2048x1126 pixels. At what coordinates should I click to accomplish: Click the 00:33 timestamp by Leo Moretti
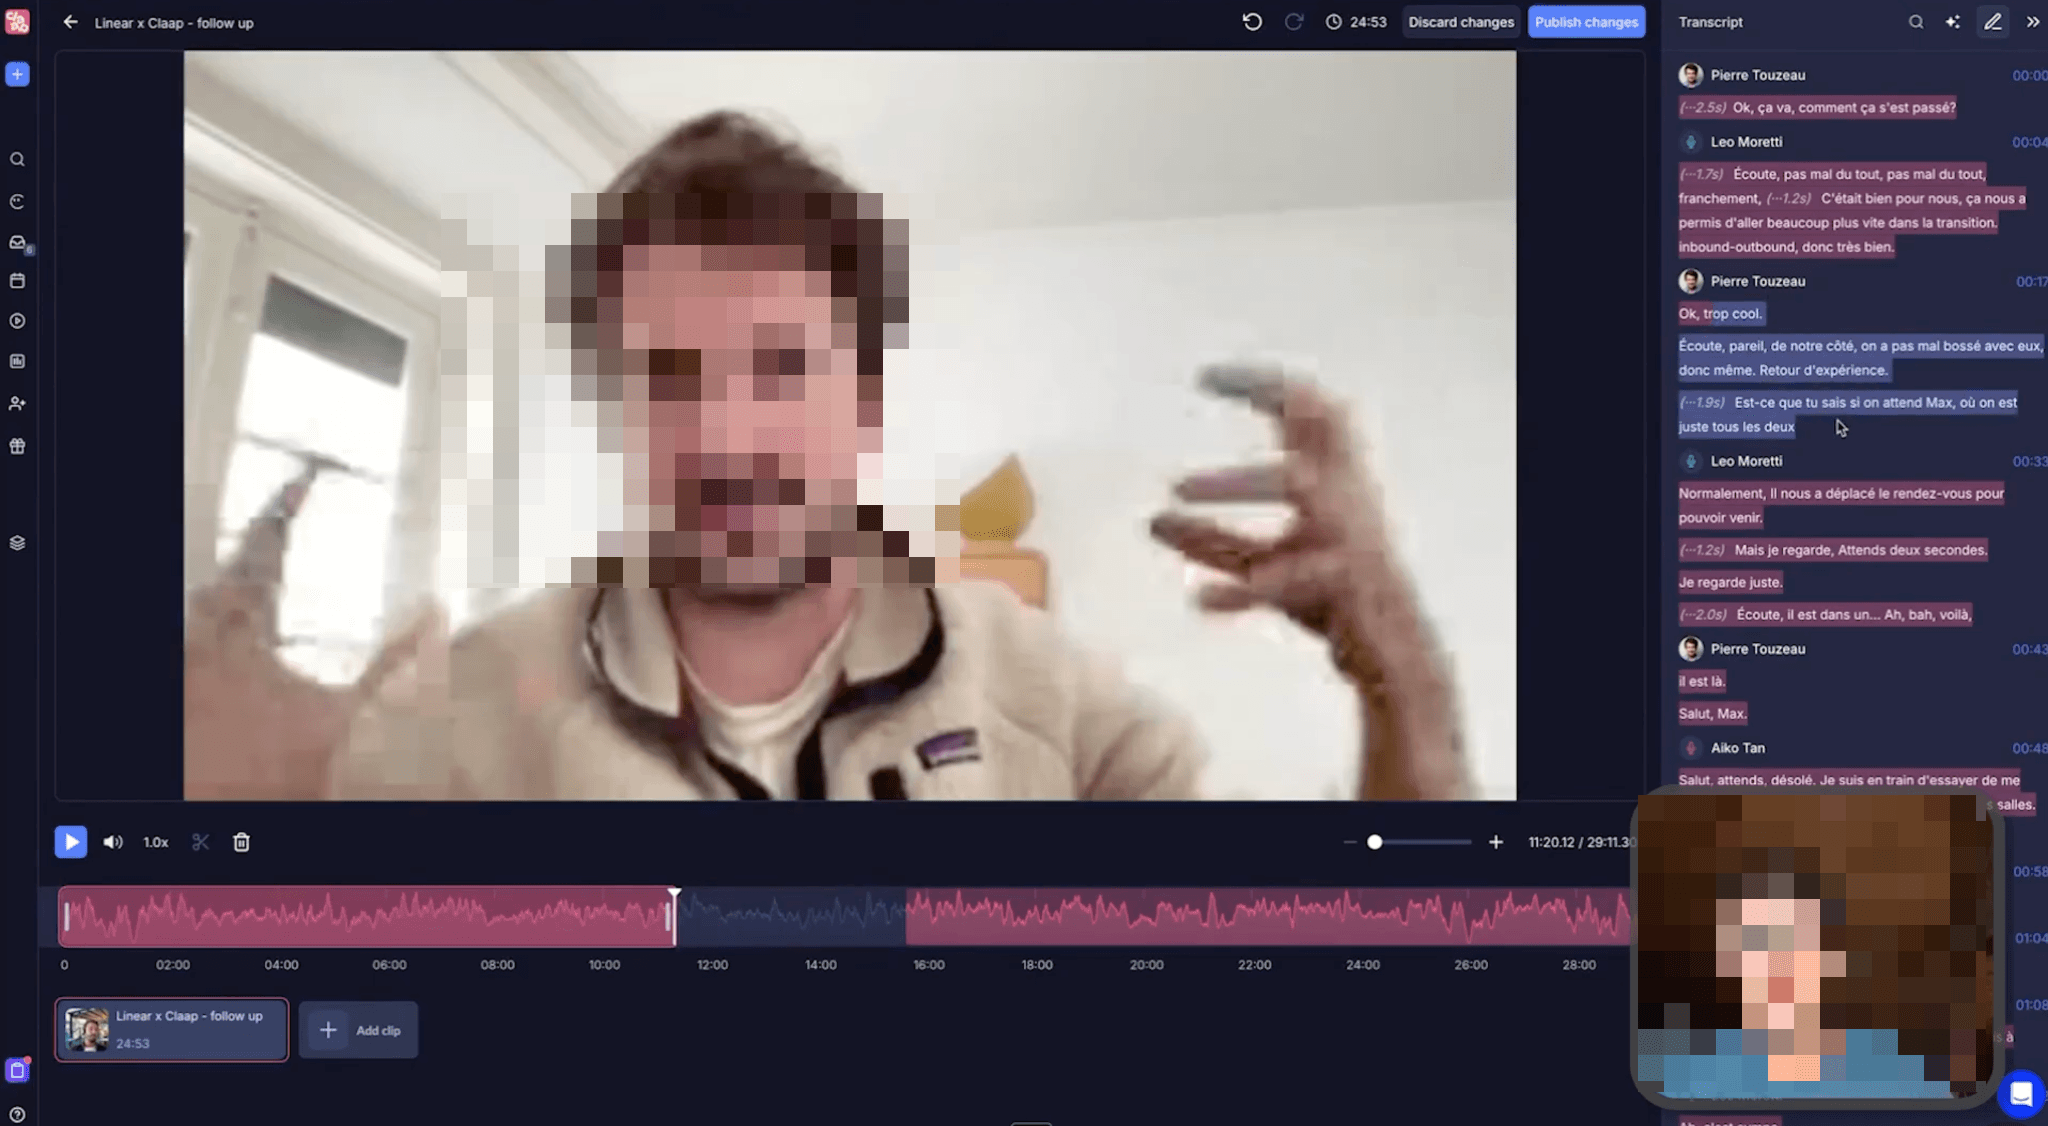click(x=2029, y=461)
